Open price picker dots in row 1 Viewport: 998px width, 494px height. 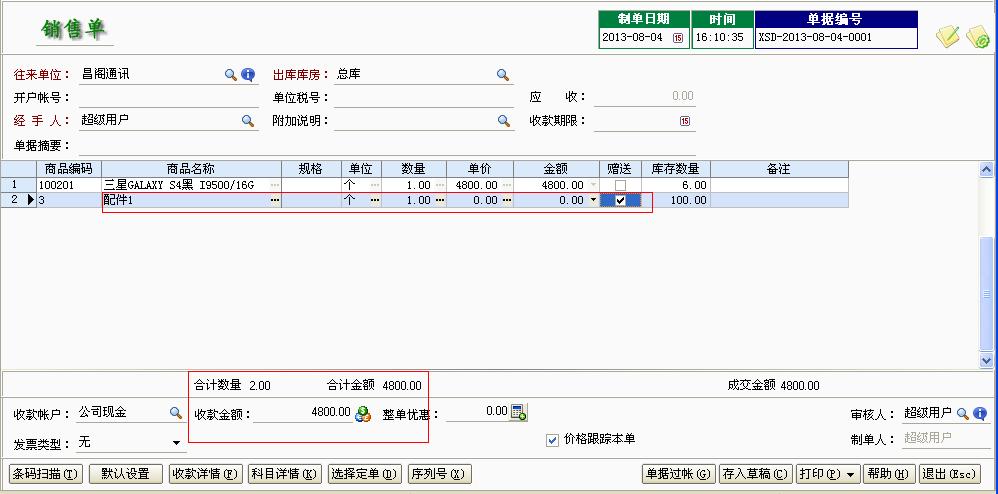coord(507,185)
